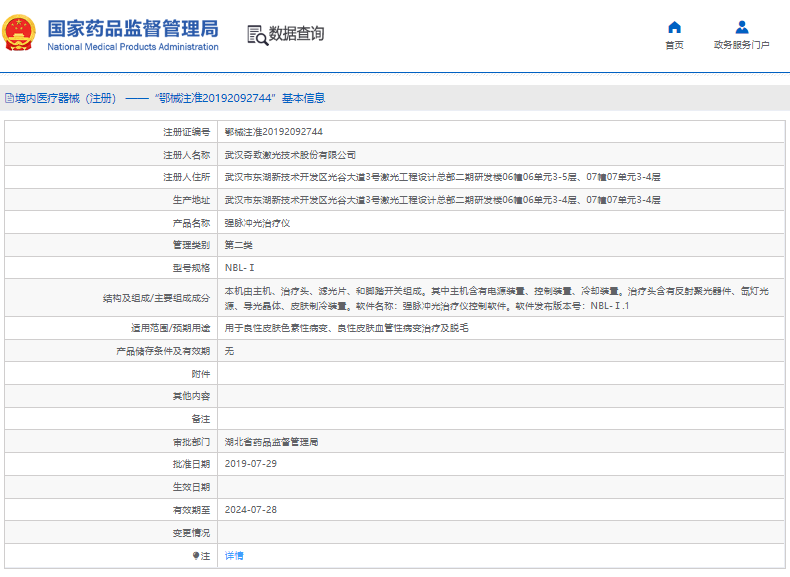The image size is (790, 577).
Task: Click registration number 鄂械注准20192092744 value
Action: [274, 132]
